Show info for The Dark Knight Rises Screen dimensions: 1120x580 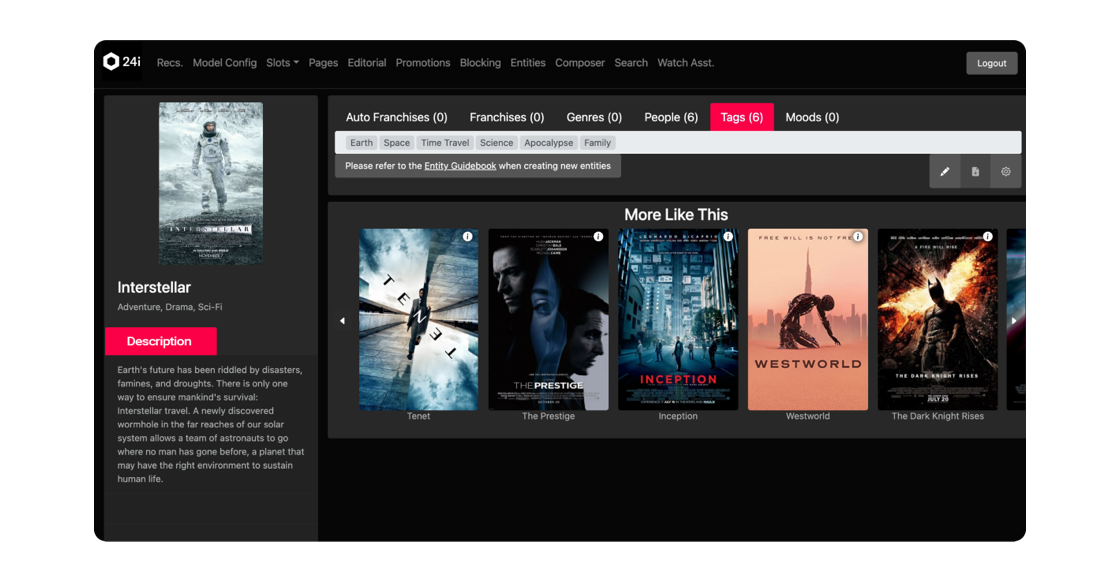987,237
